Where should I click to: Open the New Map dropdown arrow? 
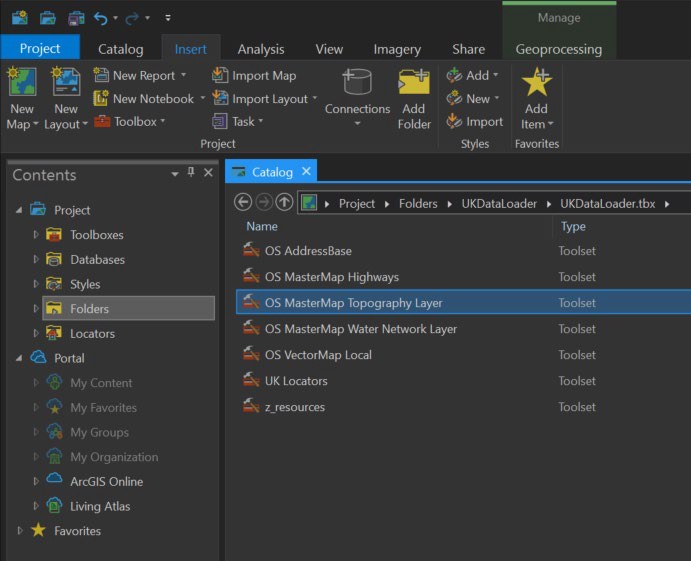pyautogui.click(x=36, y=124)
